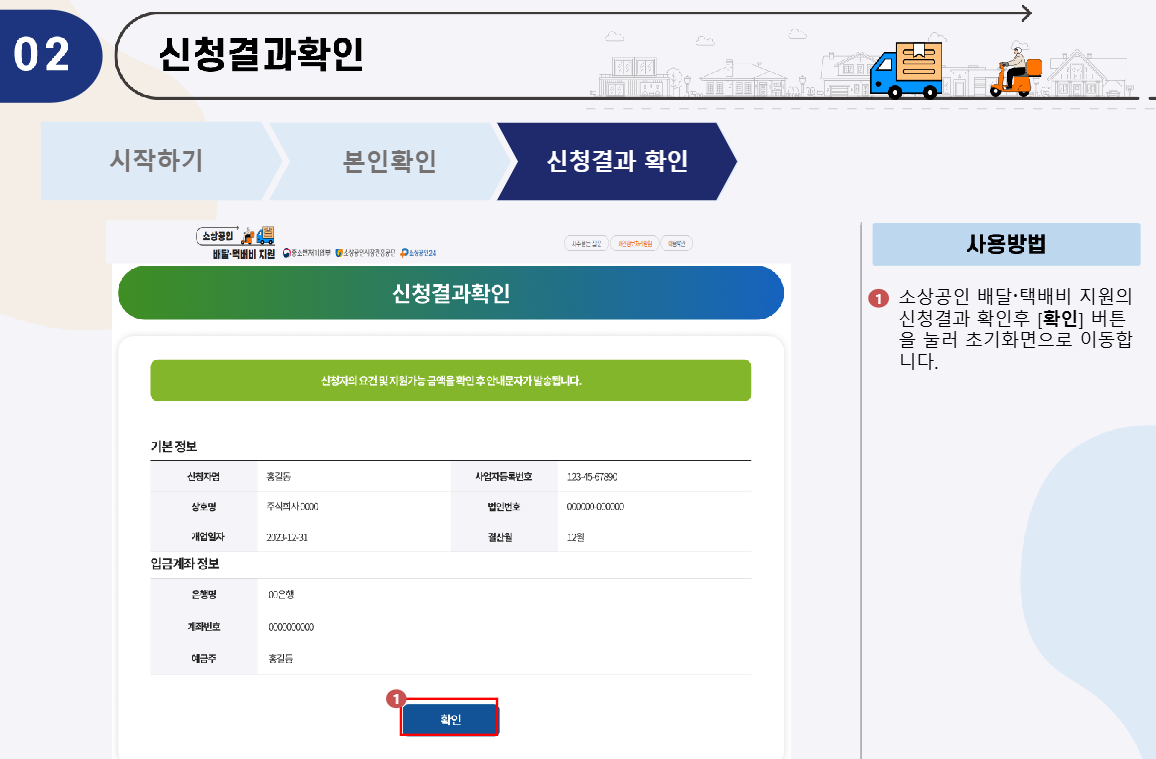
Task: Click the 상호명 label cell
Action: point(203,507)
